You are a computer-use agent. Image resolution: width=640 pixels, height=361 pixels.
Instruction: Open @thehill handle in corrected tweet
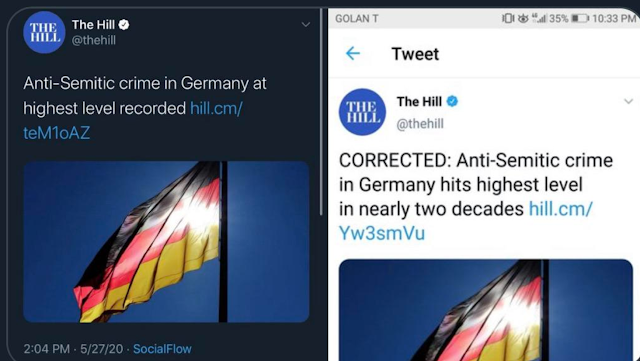click(x=420, y=124)
